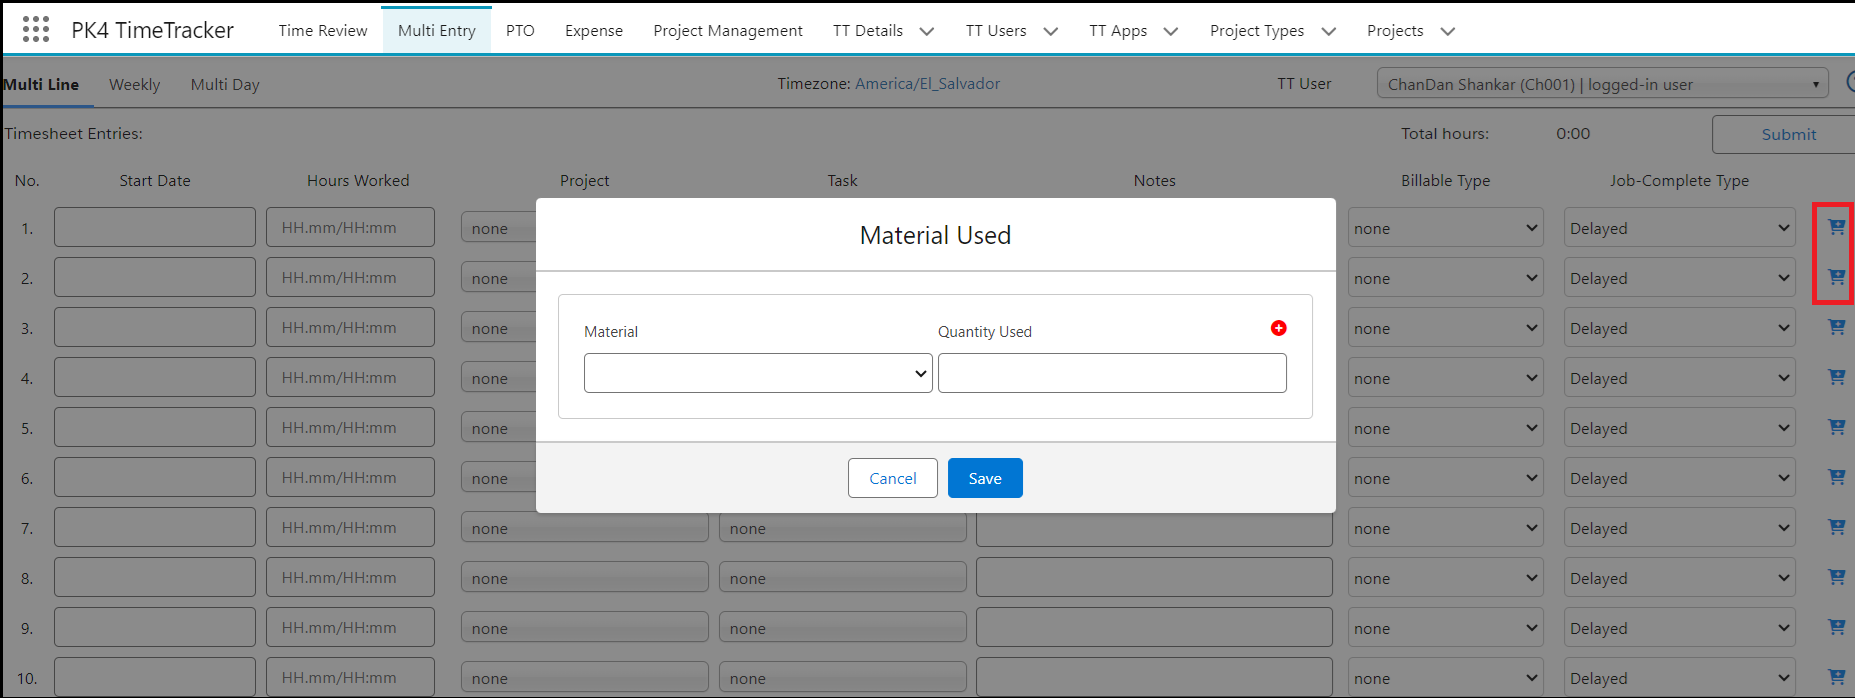Open the Material dropdown in the dialog
Screen dimensions: 1855x698
pyautogui.click(x=758, y=373)
